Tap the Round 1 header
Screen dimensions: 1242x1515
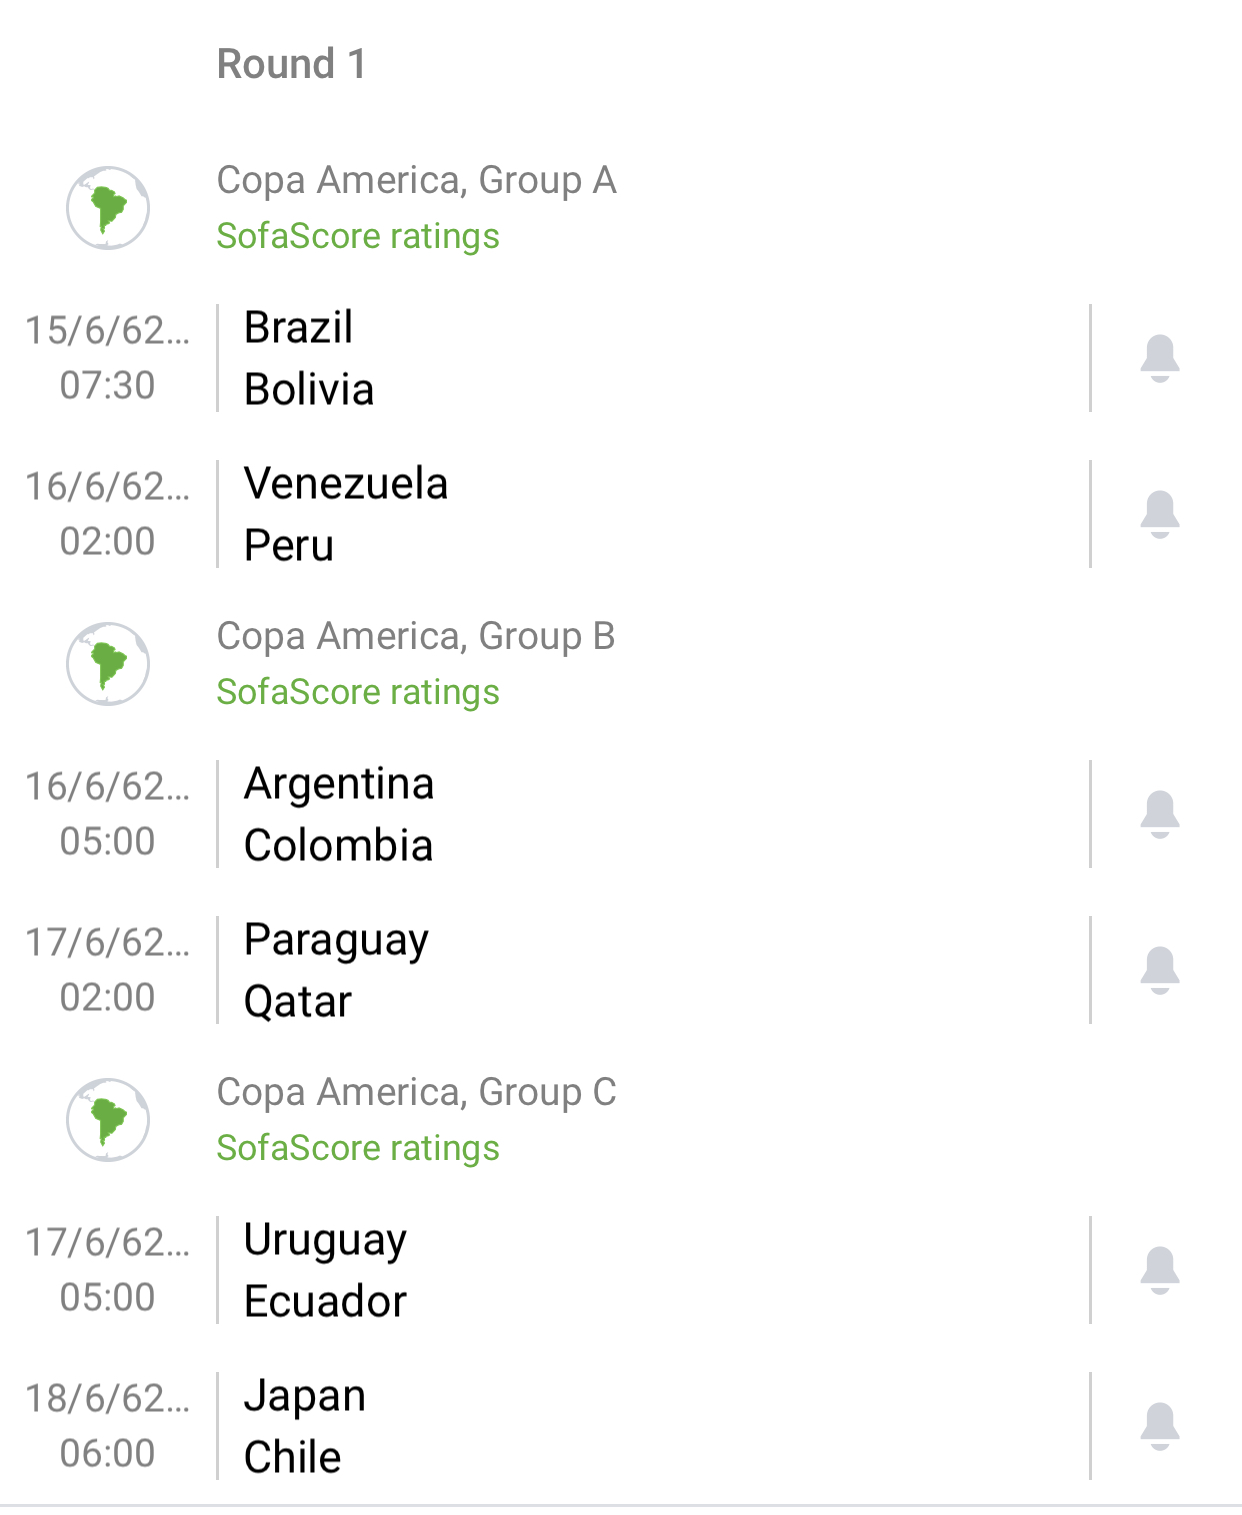pos(292,64)
